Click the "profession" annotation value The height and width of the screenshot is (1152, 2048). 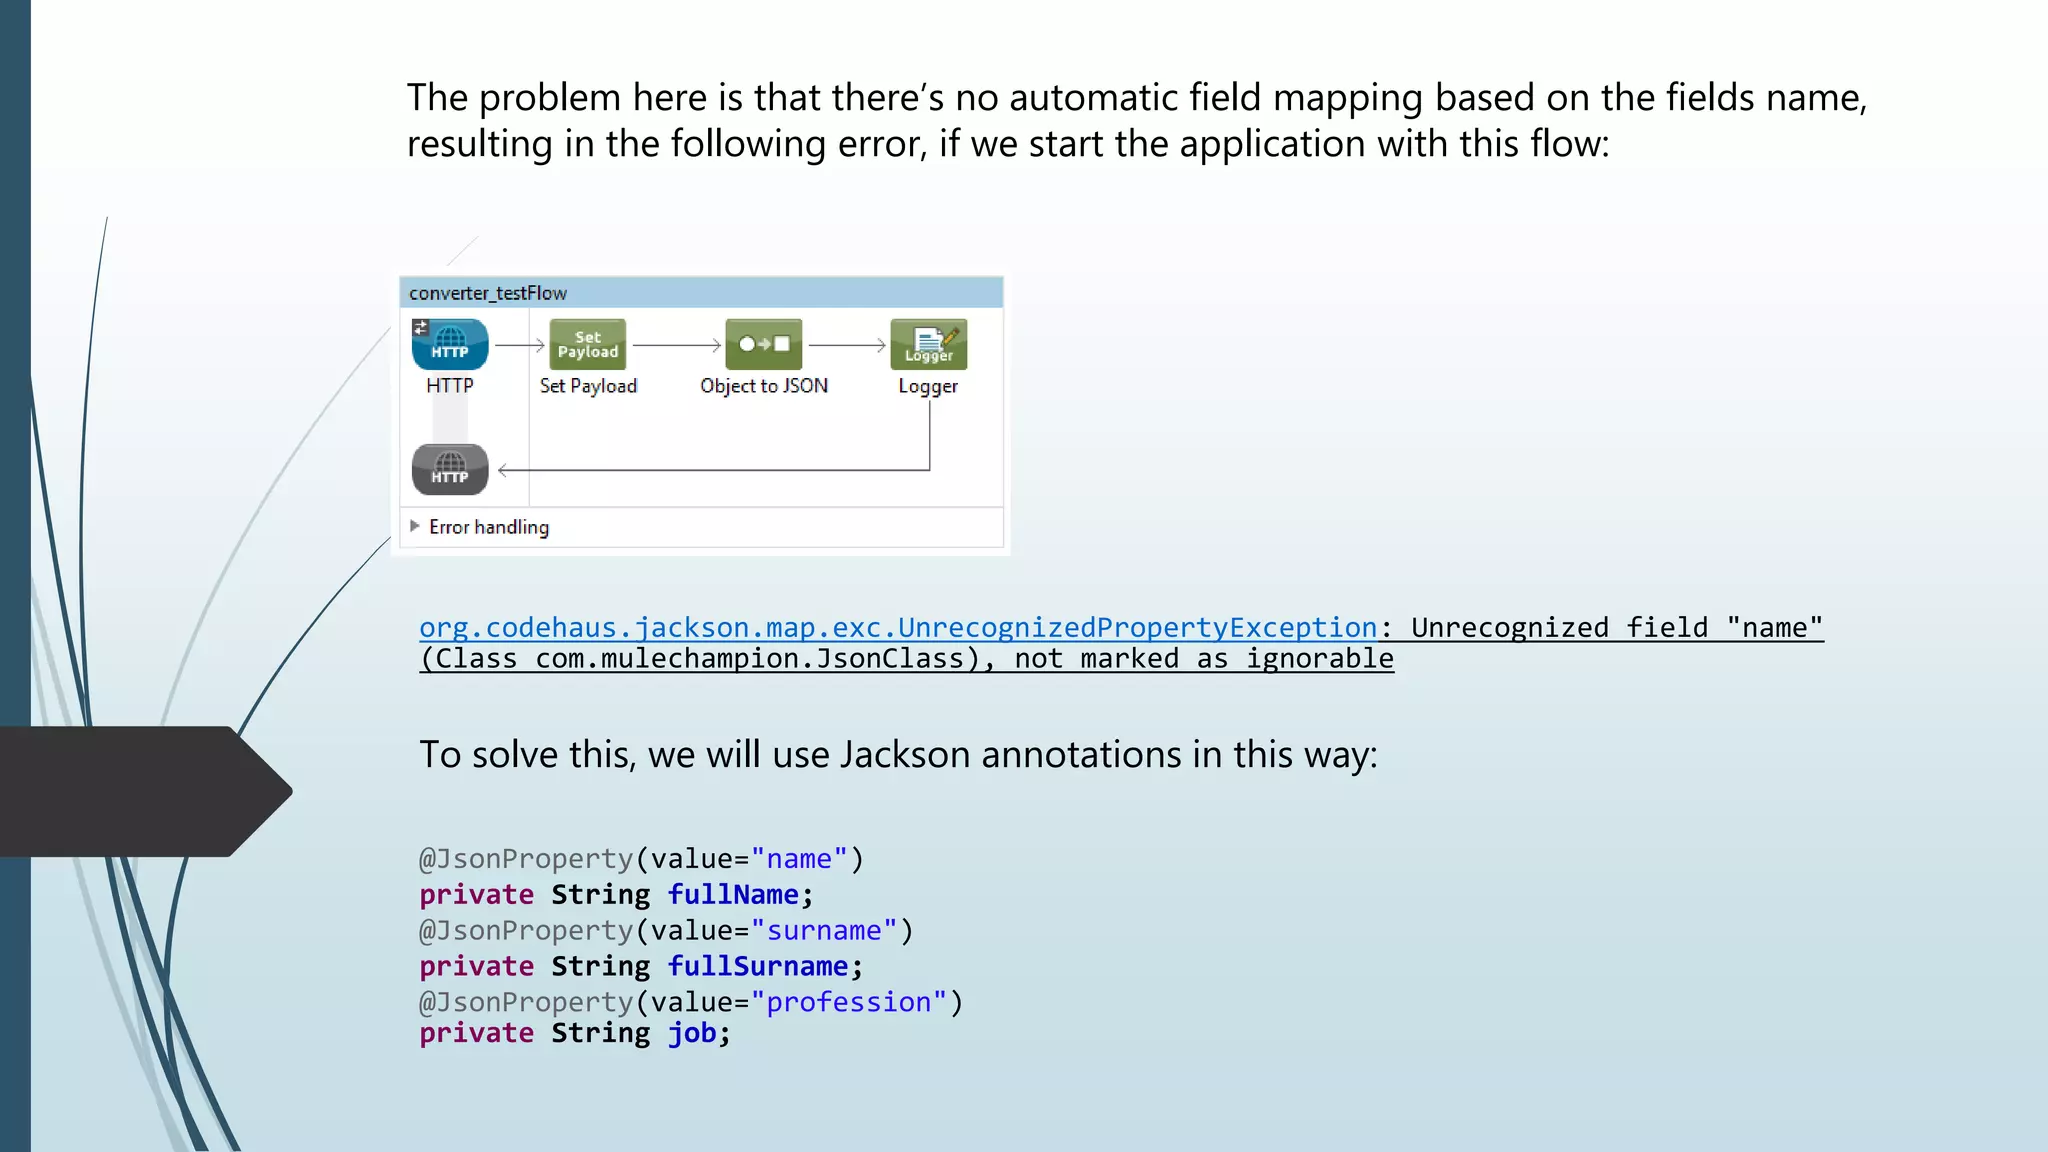tap(849, 1002)
